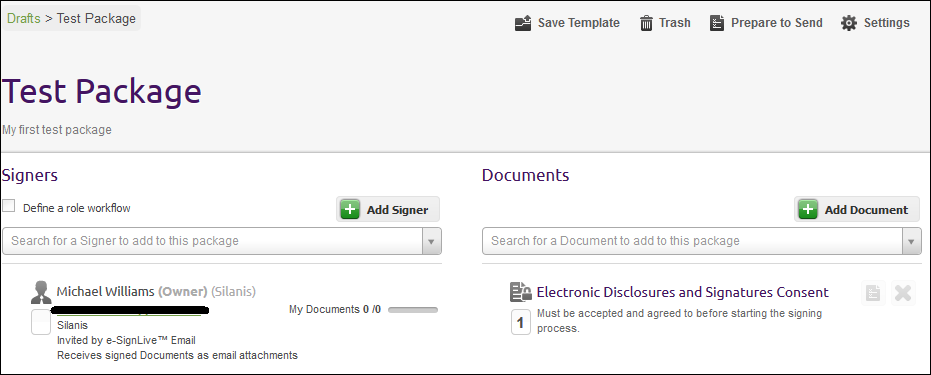This screenshot has width=931, height=375.
Task: Go to Drafts breadcrumb link
Action: click(24, 18)
